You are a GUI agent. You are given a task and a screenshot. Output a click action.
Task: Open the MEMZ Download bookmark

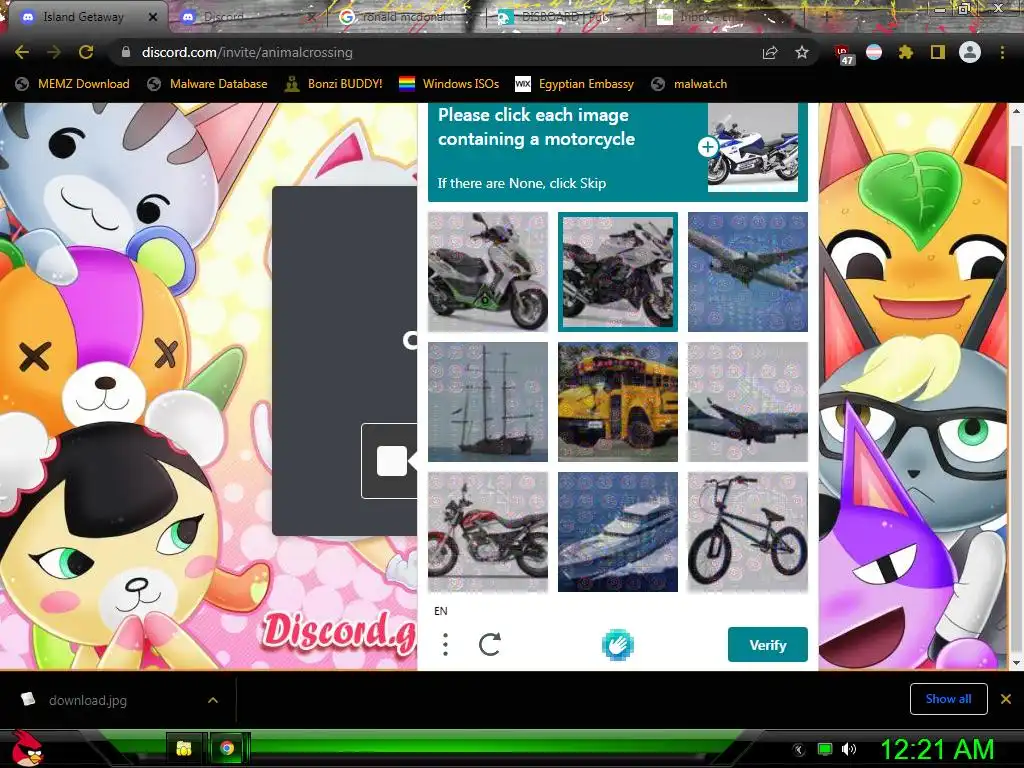pos(72,84)
